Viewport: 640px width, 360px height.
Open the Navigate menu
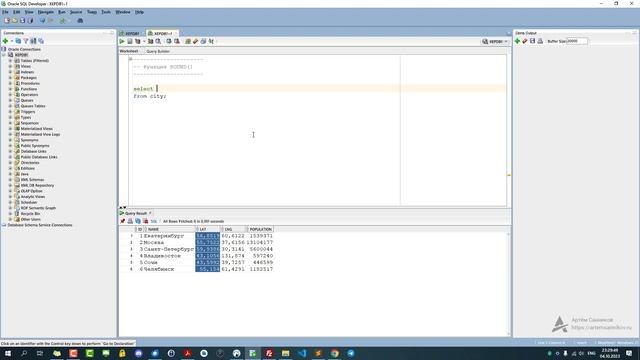tap(46, 12)
